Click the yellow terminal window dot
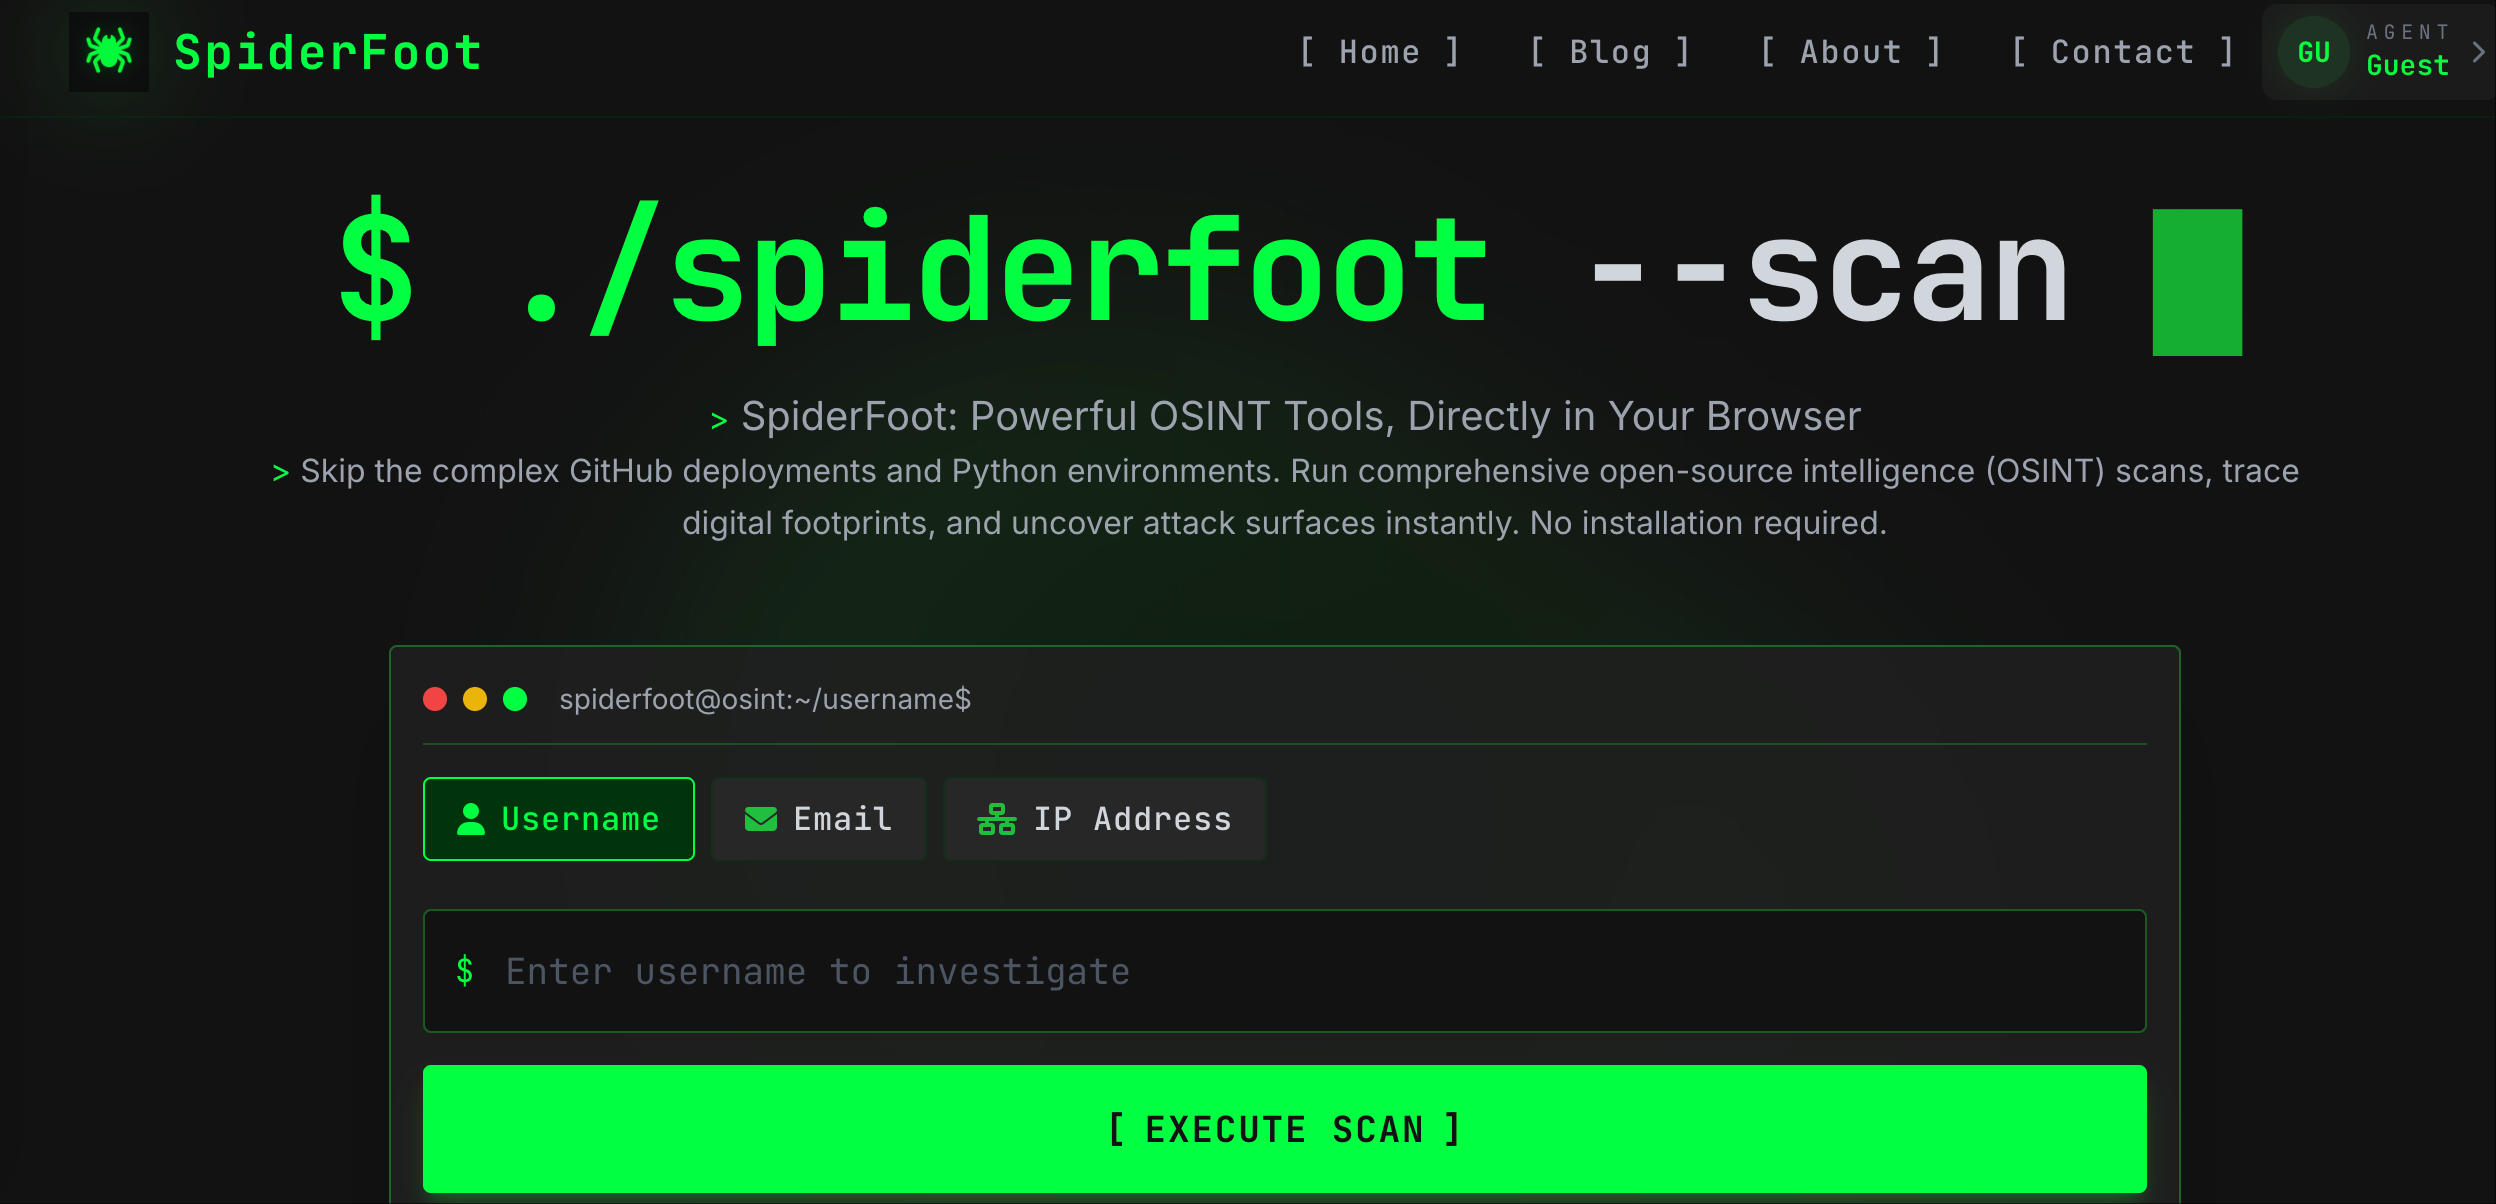The image size is (2496, 1204). [x=475, y=699]
